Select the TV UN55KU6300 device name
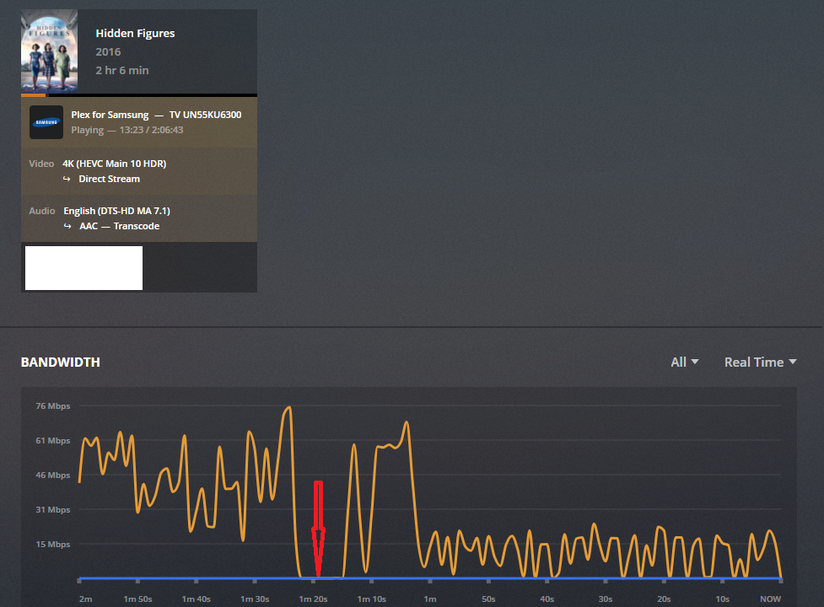824x607 pixels. point(205,115)
